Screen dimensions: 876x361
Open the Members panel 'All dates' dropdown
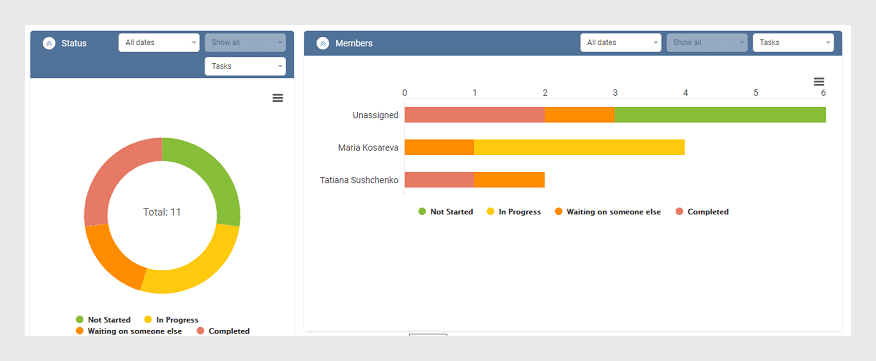(x=621, y=42)
